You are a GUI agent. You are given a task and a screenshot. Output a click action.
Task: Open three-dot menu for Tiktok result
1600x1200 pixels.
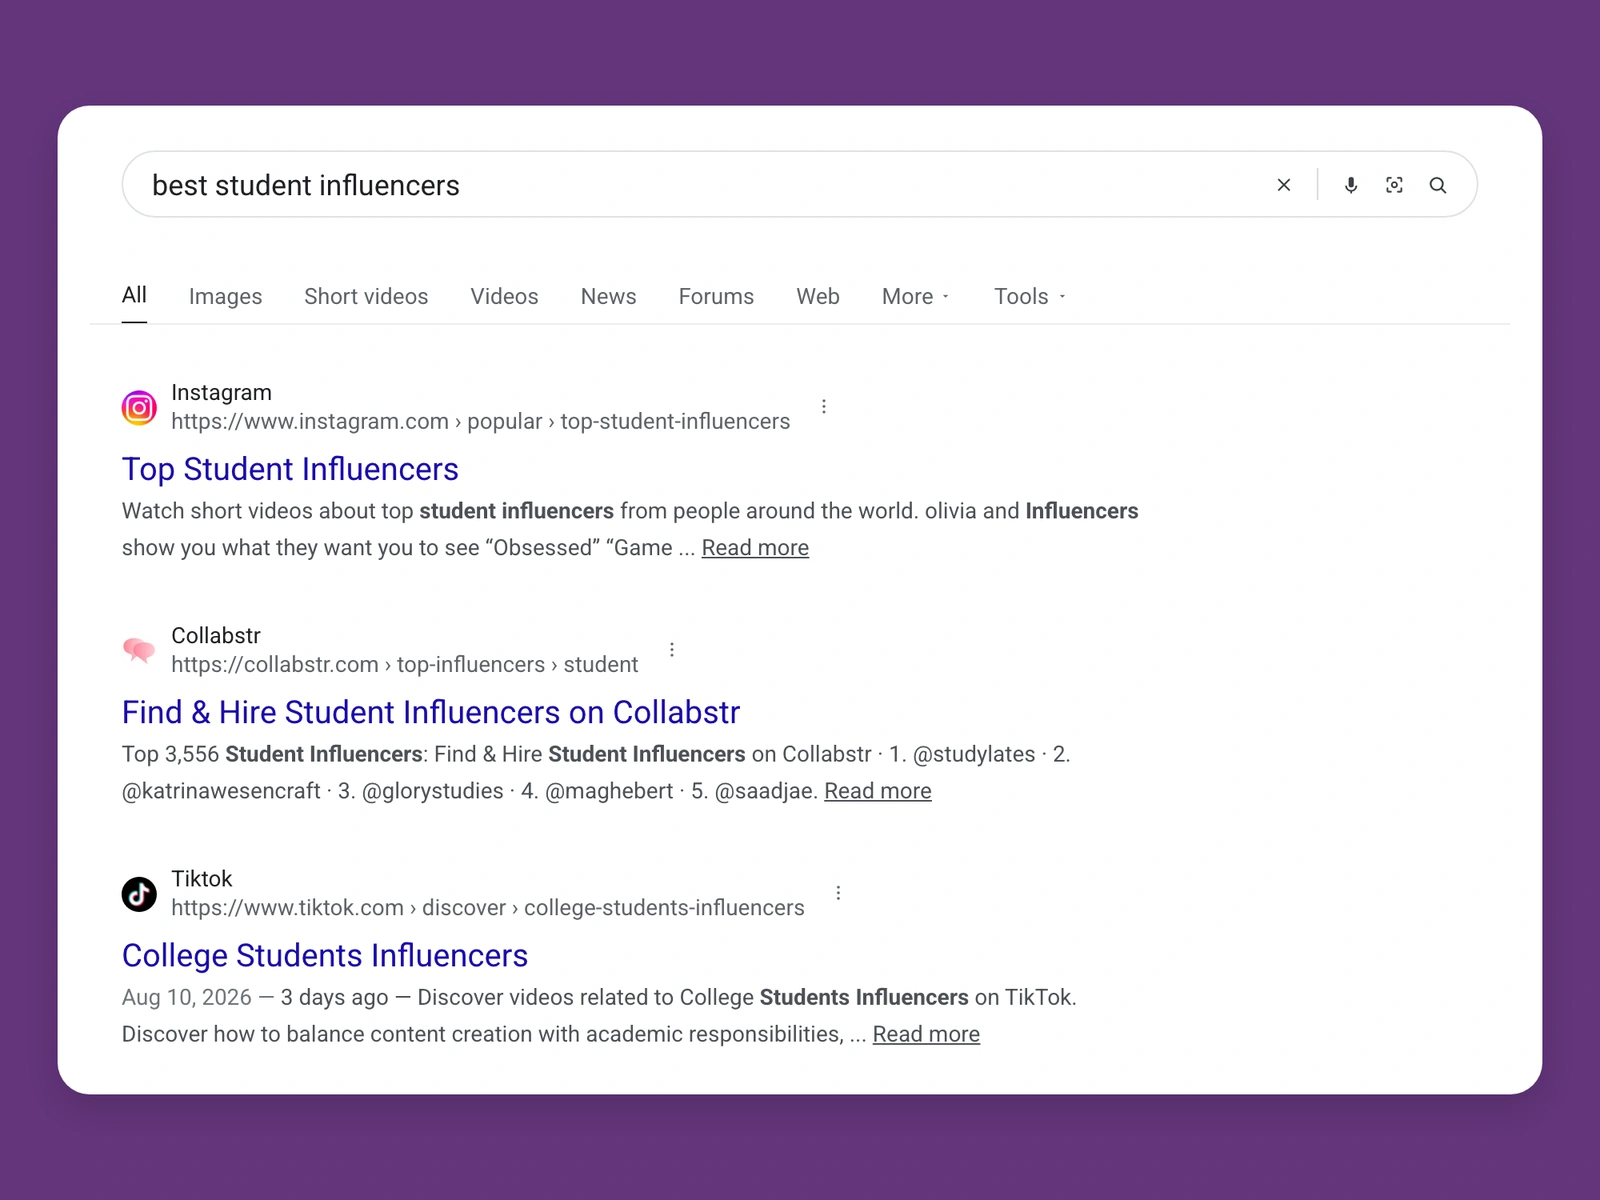tap(838, 893)
